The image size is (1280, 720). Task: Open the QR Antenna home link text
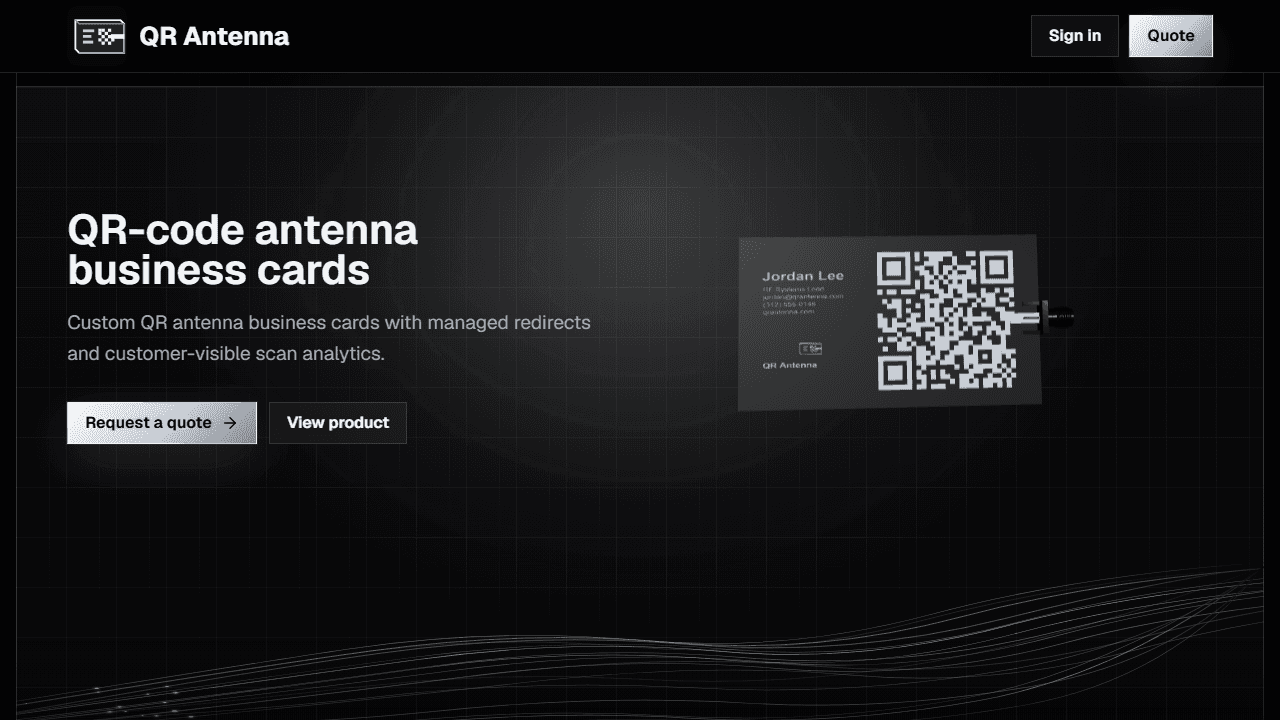click(x=214, y=36)
